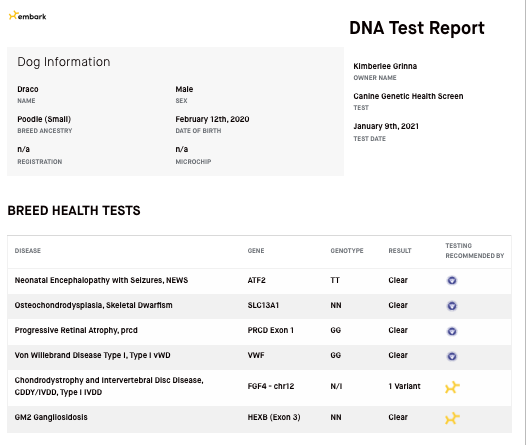Click the Clear result for SLC13A1
Viewport: 527px width, 445px height.
[398, 305]
